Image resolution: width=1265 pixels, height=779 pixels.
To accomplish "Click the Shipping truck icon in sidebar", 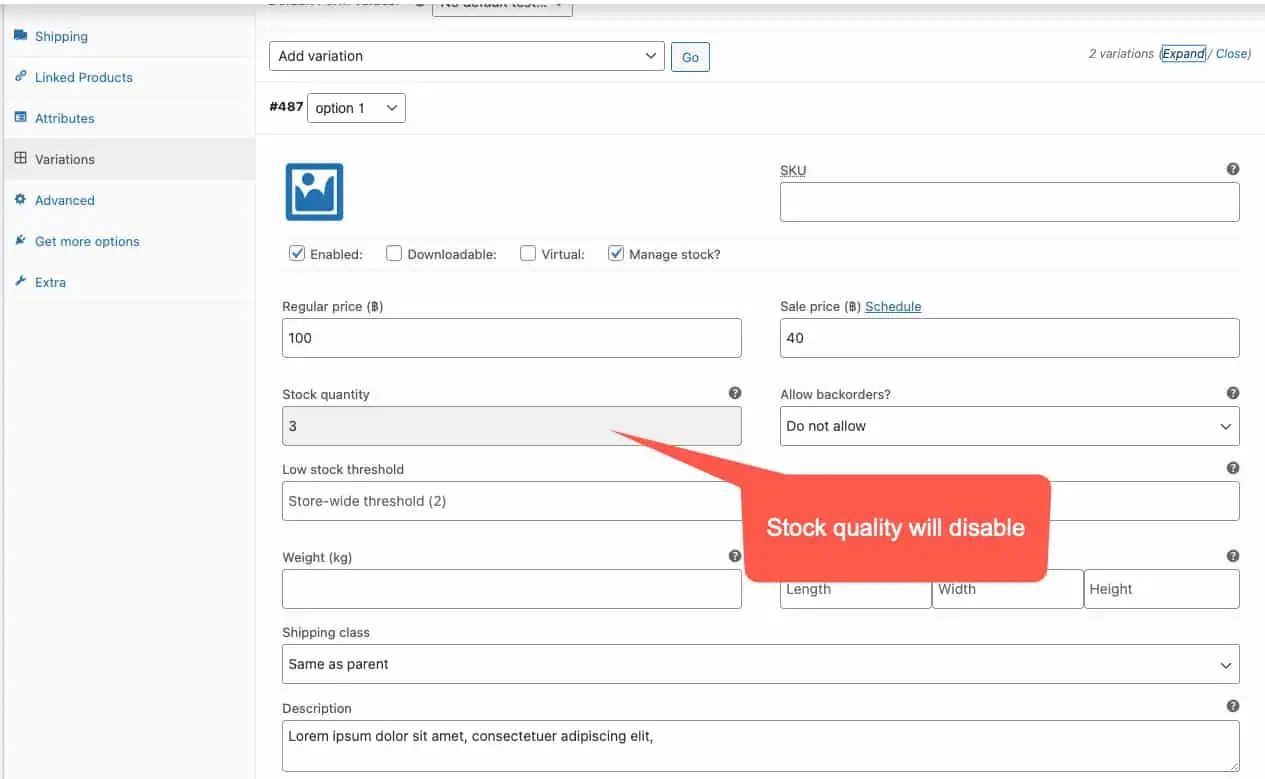I will coord(20,36).
